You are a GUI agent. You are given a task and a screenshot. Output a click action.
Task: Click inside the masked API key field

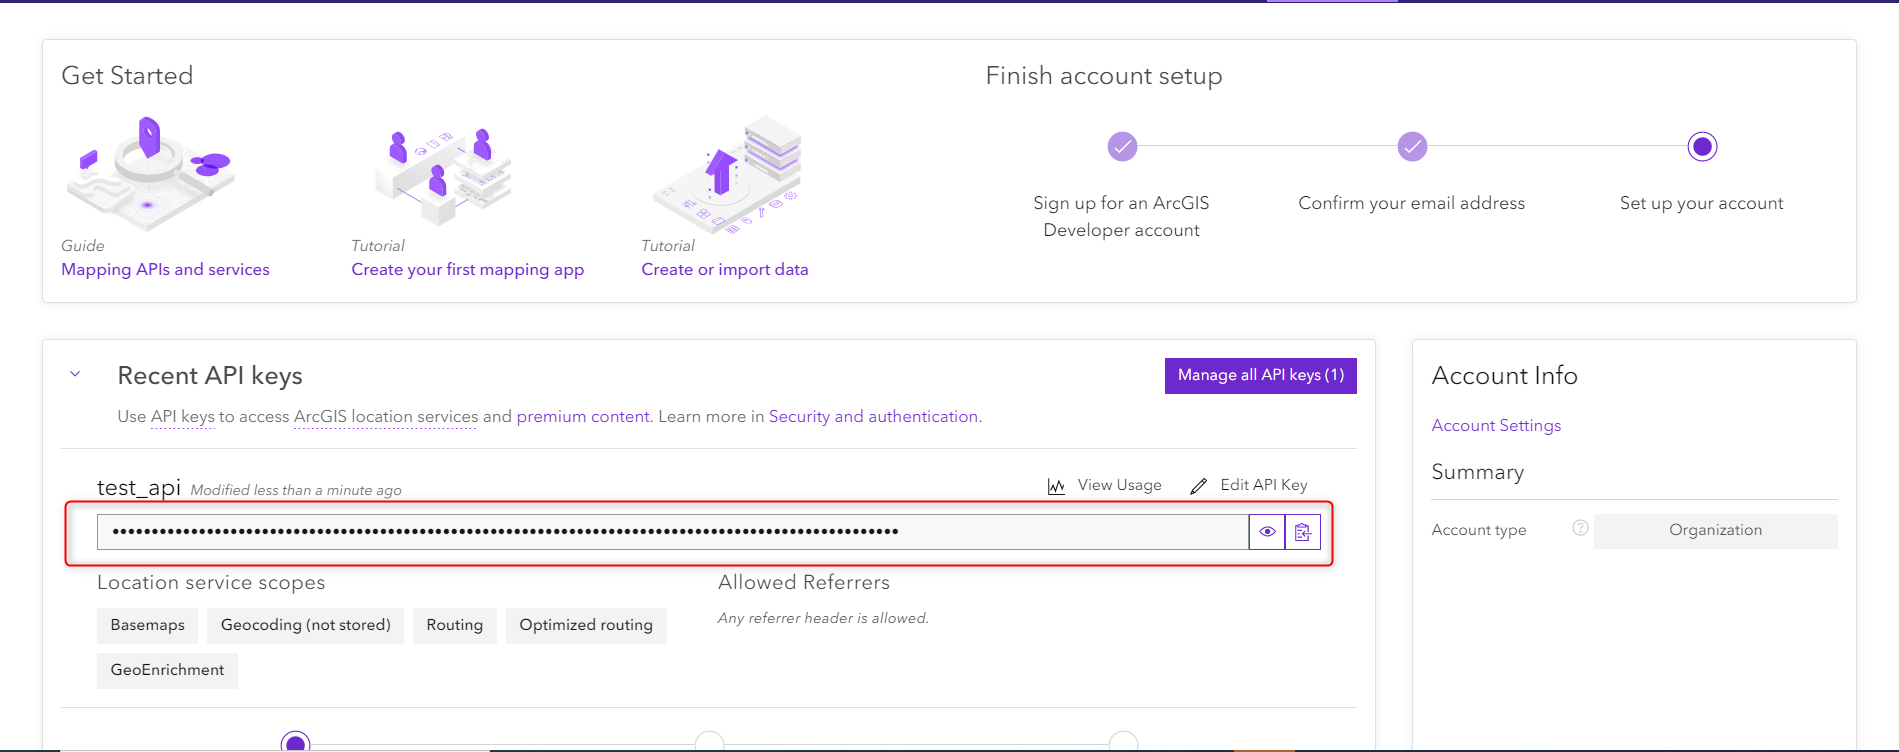pyautogui.click(x=672, y=532)
